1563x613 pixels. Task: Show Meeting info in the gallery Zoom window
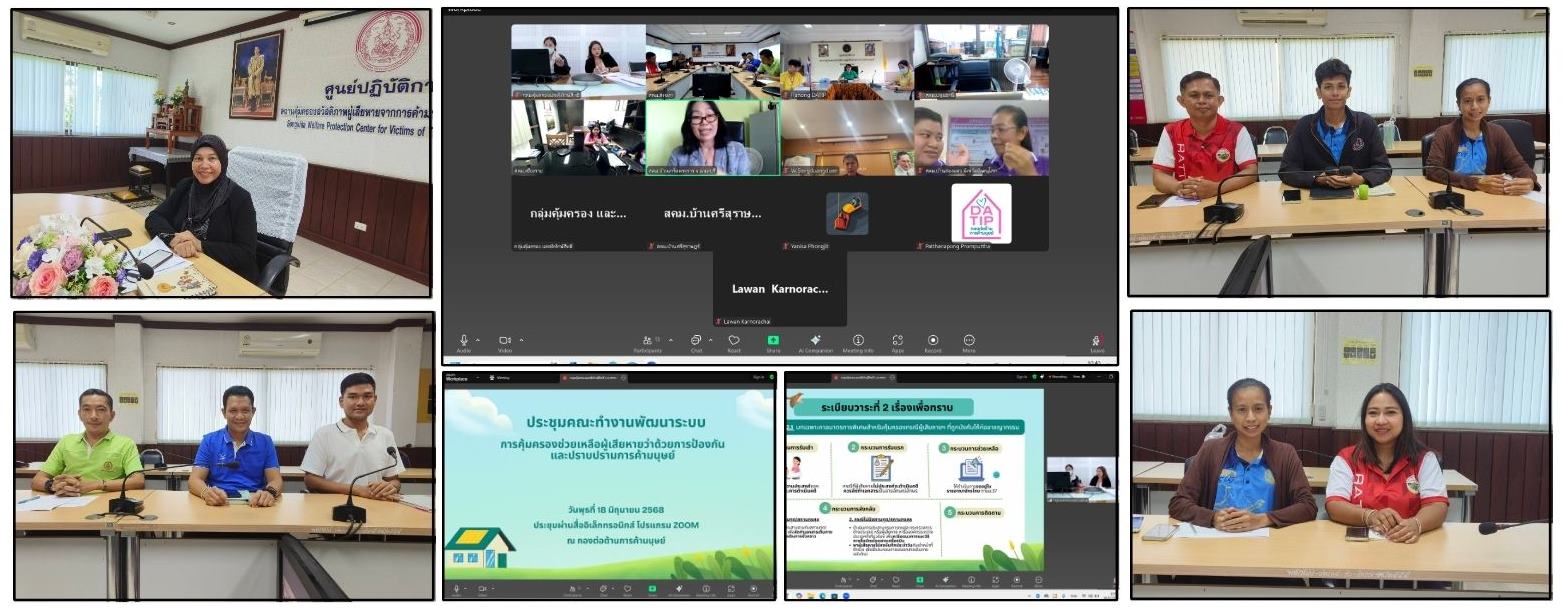click(858, 342)
